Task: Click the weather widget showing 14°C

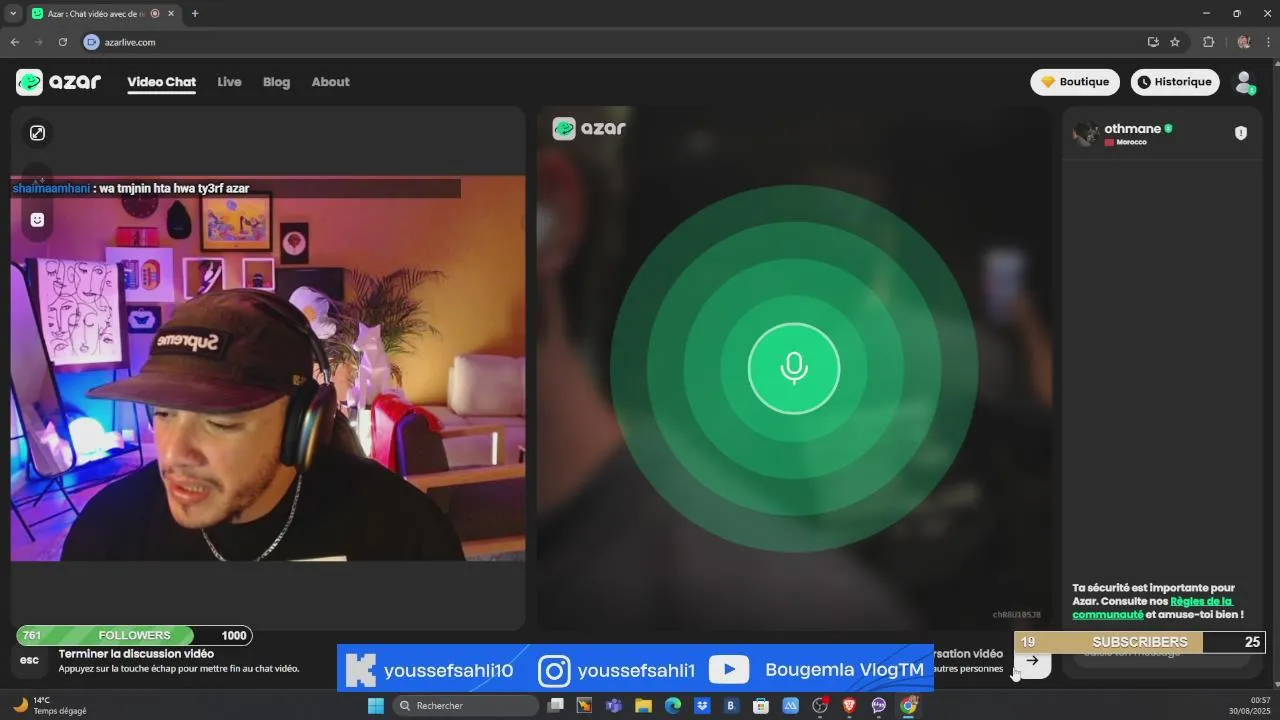Action: point(50,705)
